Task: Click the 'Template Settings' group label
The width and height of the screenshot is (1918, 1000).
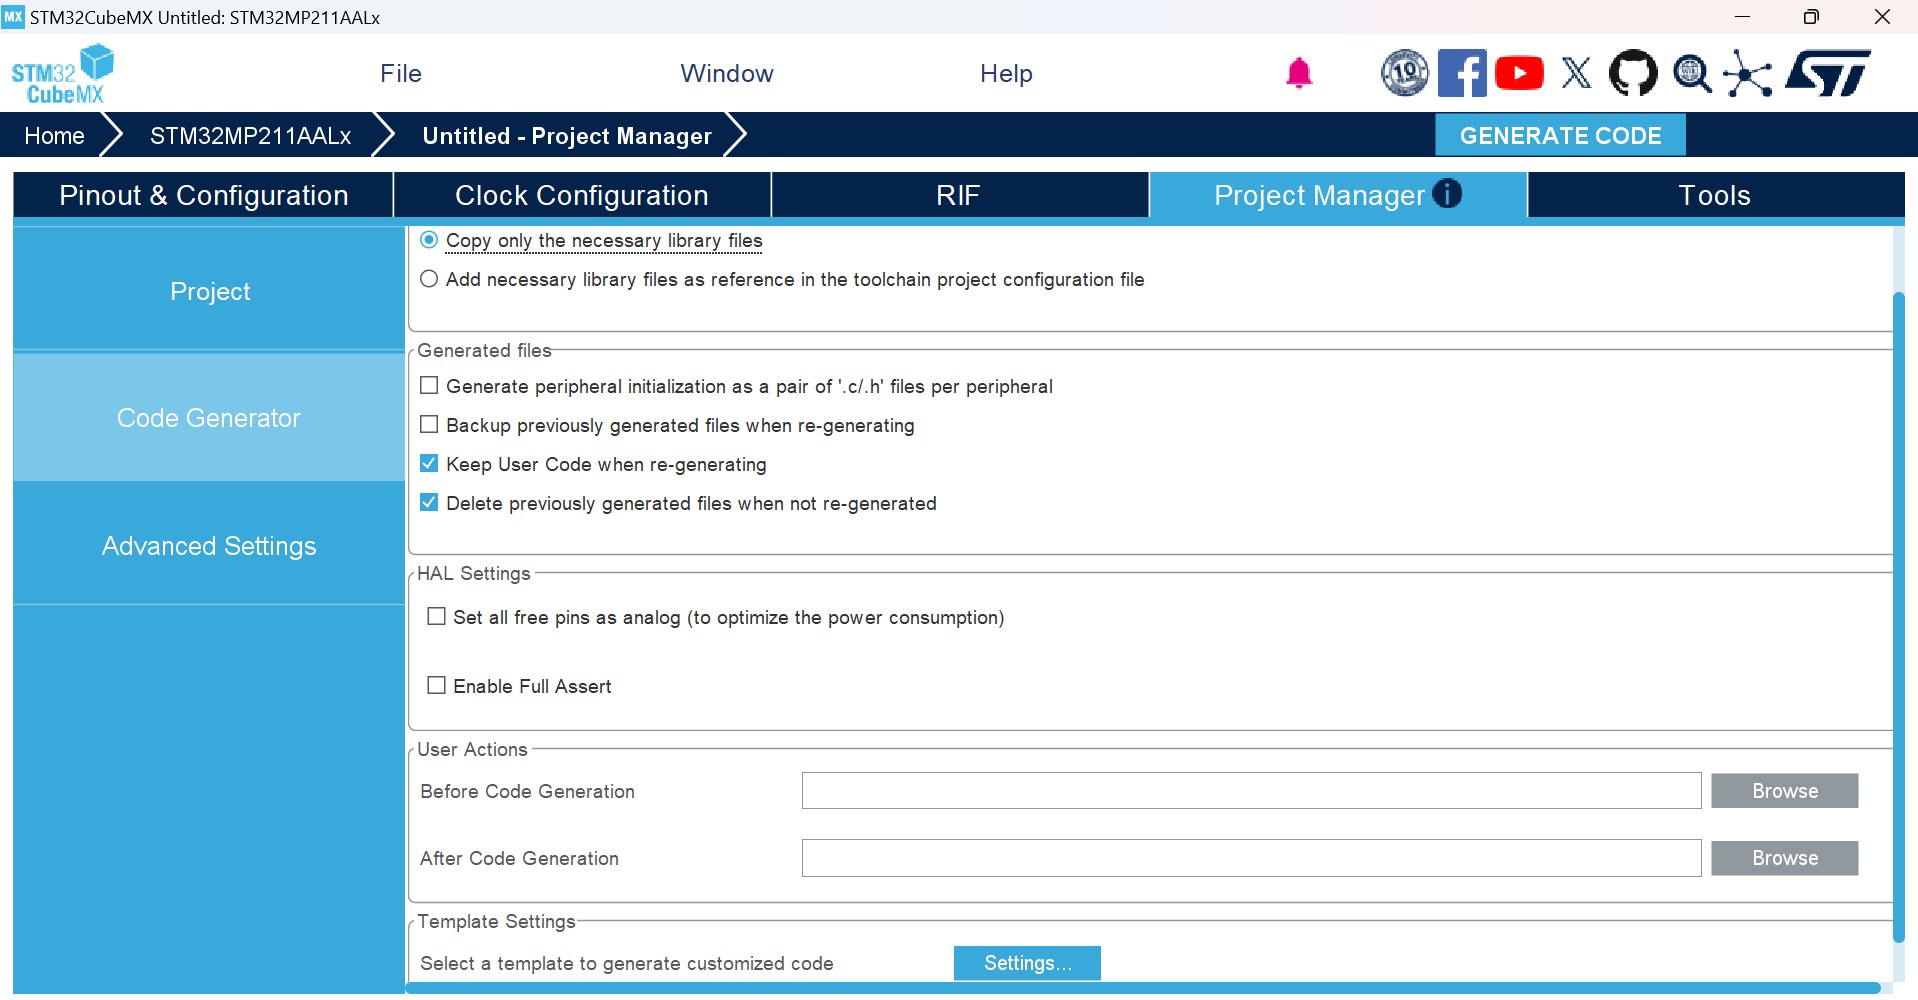Action: click(496, 922)
